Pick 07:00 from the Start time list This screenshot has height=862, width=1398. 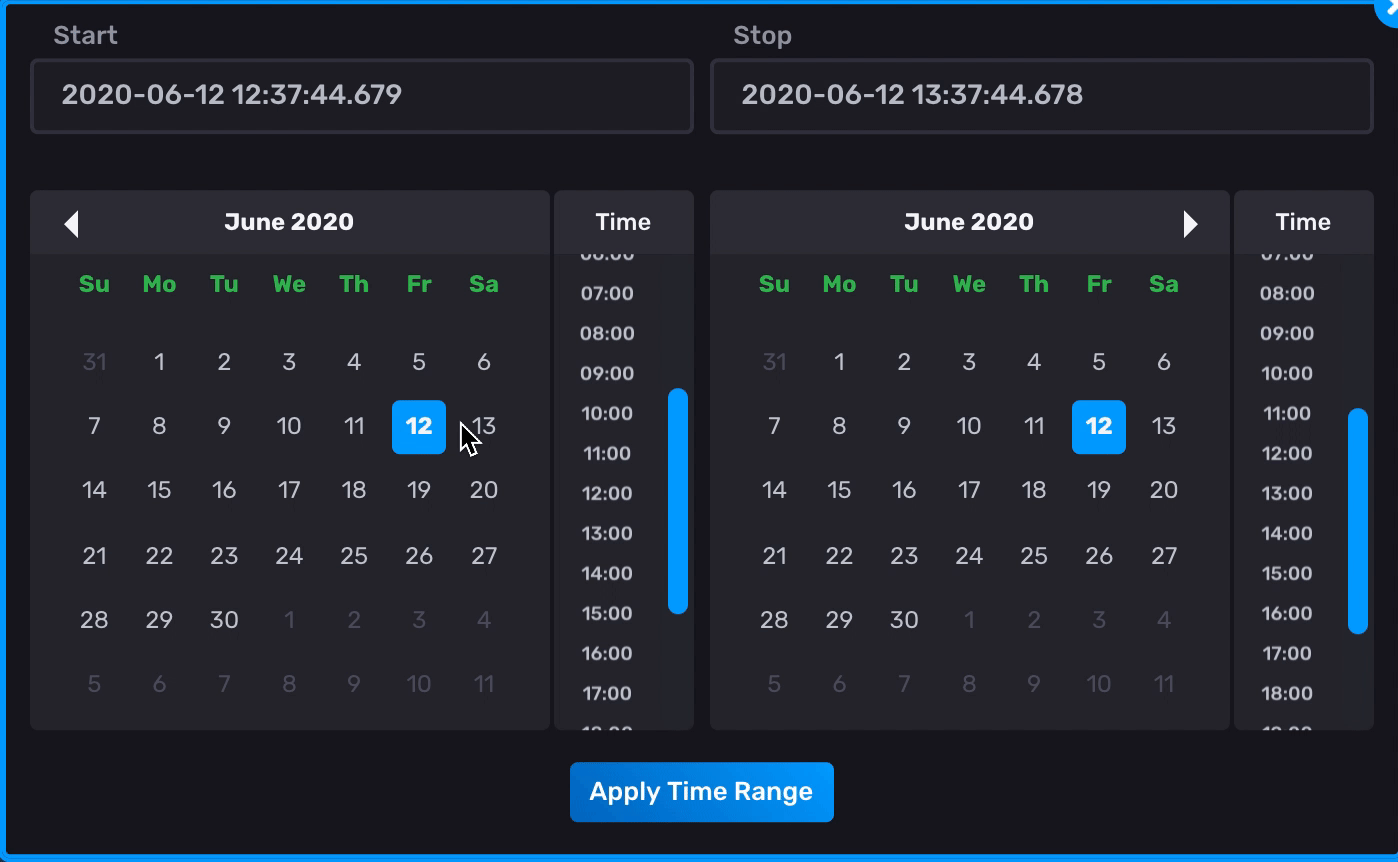click(x=607, y=293)
